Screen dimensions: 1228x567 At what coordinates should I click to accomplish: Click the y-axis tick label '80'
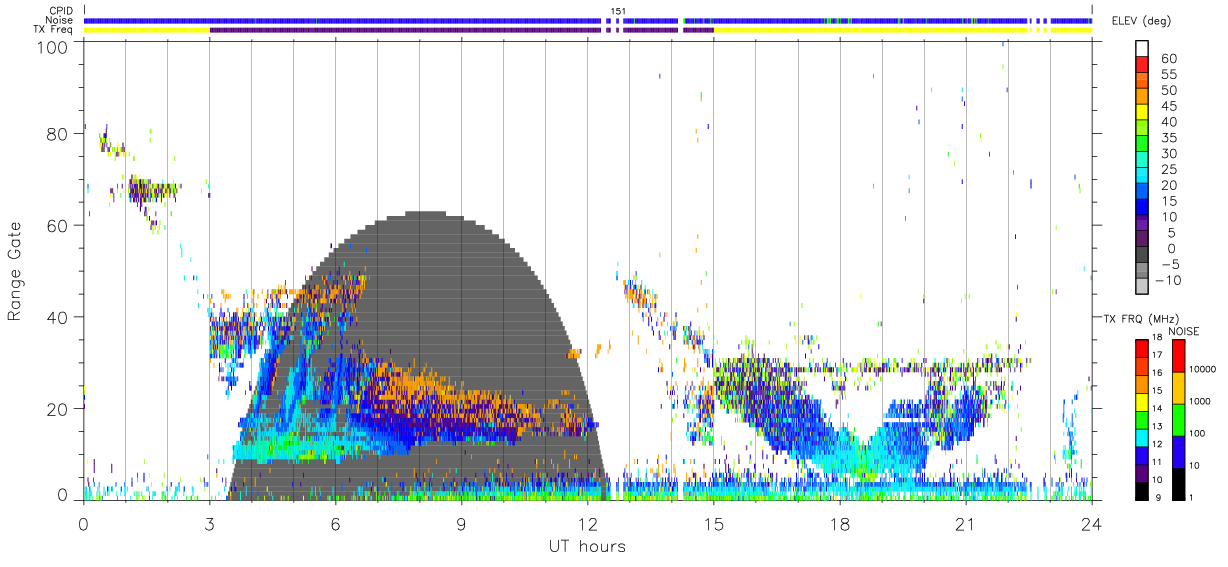pyautogui.click(x=58, y=134)
